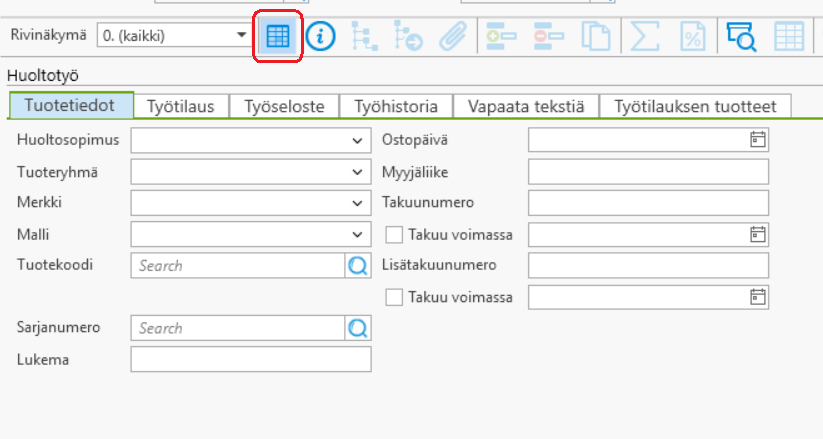The width and height of the screenshot is (823, 439).
Task: Click the Huoltotyö section heading
Action: (x=43, y=76)
